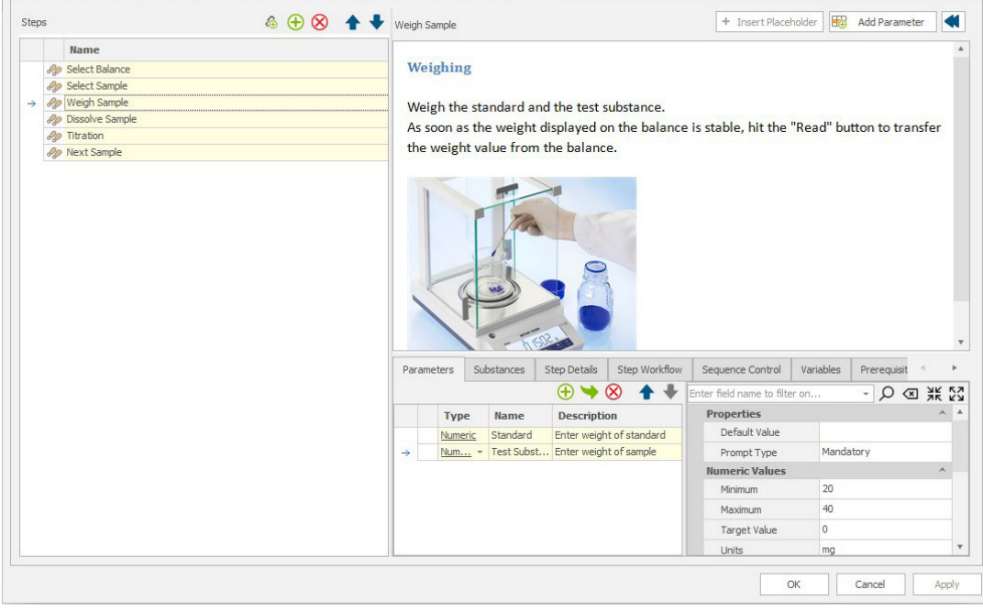Select the Titration step in list
983x611 pixels.
pos(85,136)
